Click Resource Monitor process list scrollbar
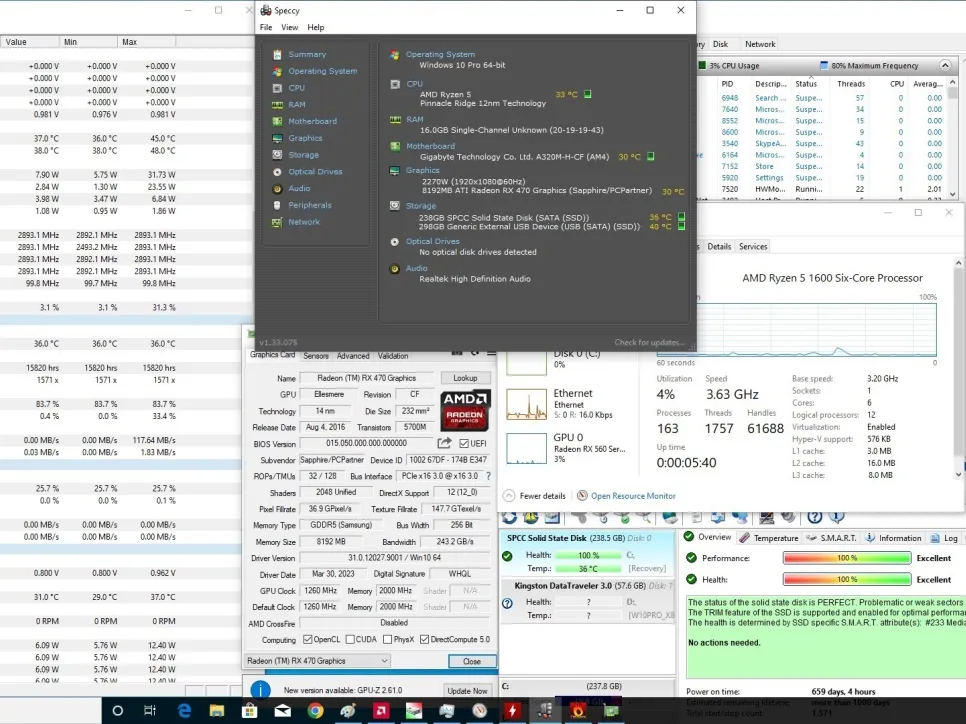The height and width of the screenshot is (724, 966). click(953, 139)
